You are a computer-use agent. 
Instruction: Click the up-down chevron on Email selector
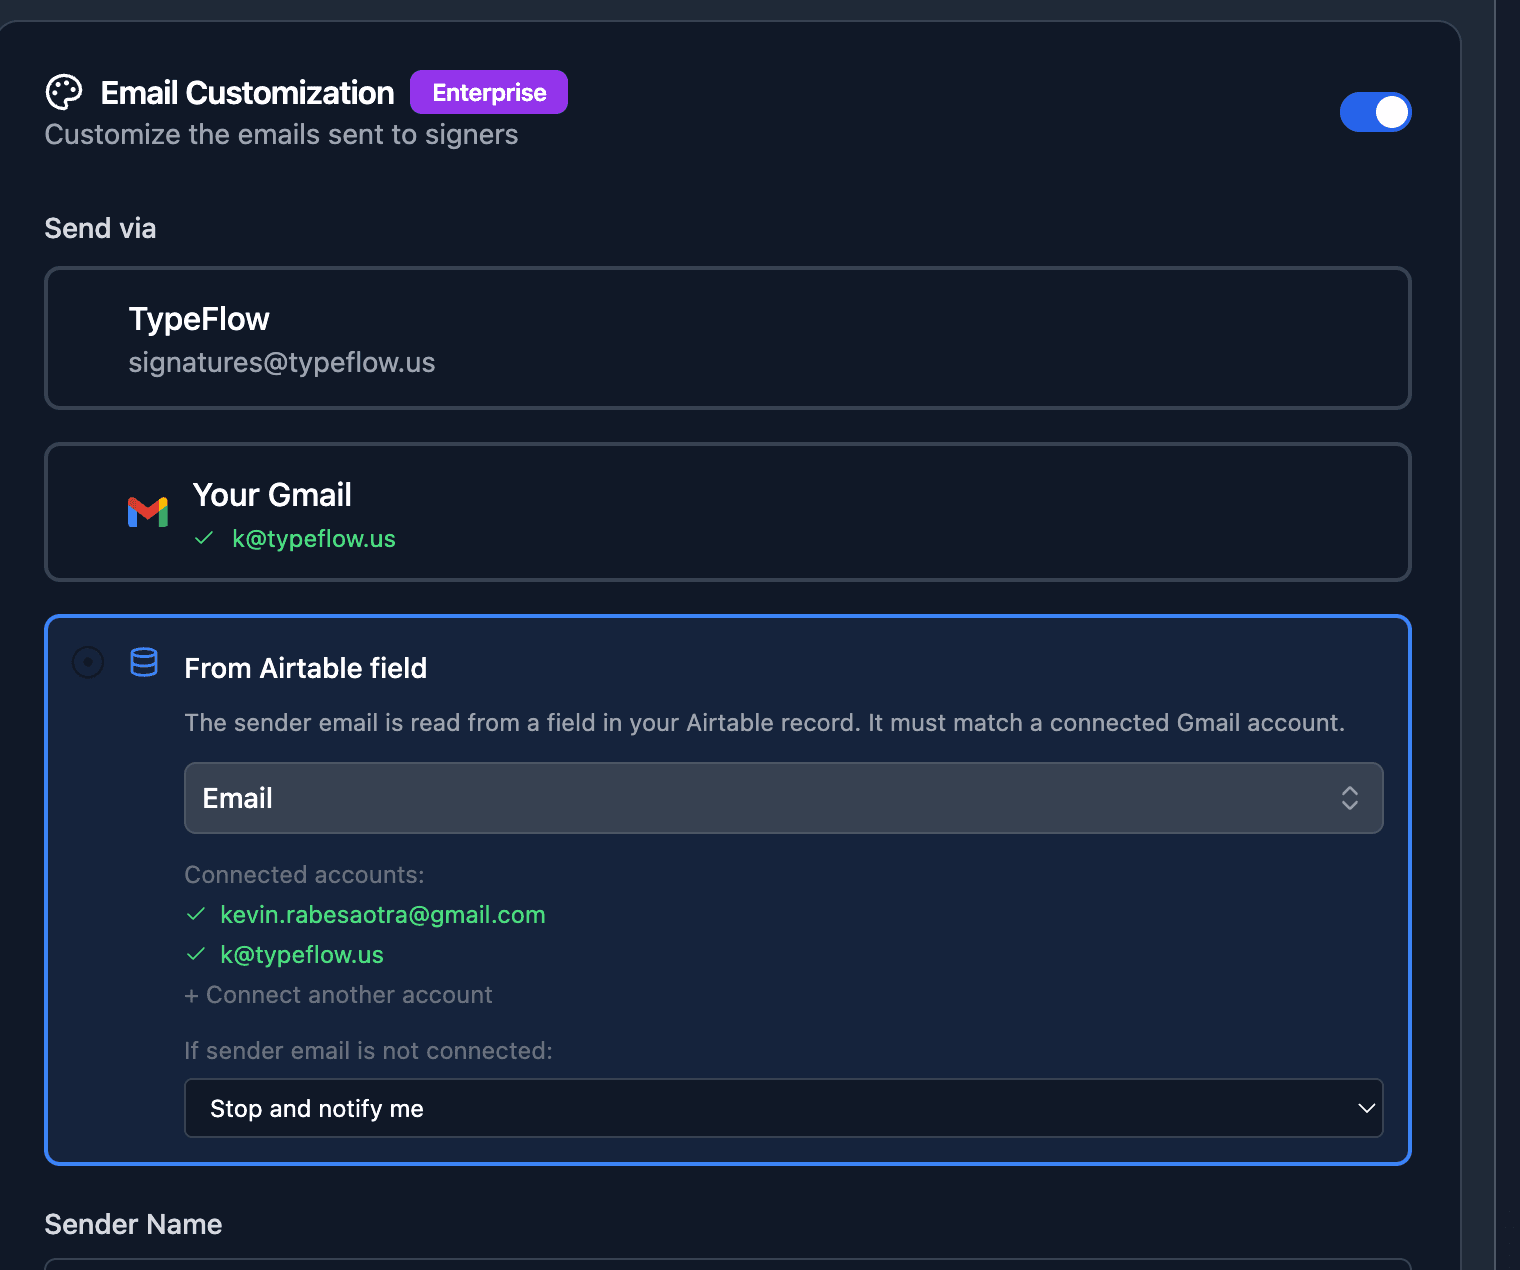(x=1350, y=798)
